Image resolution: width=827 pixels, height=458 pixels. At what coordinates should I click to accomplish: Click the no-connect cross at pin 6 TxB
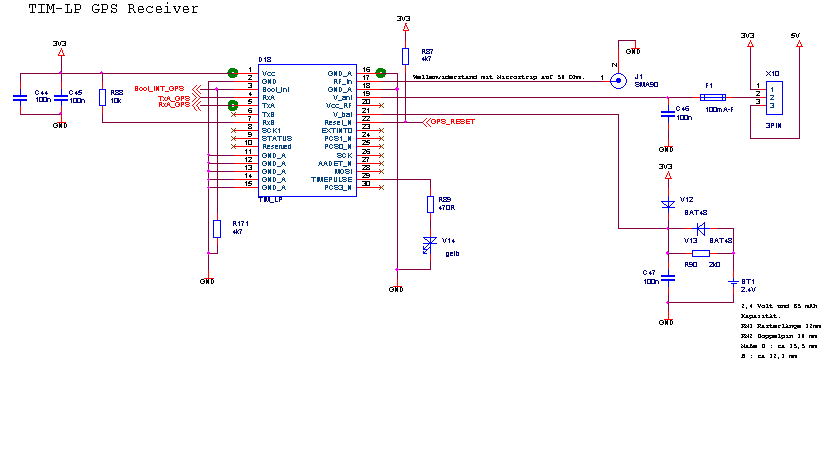tap(234, 114)
